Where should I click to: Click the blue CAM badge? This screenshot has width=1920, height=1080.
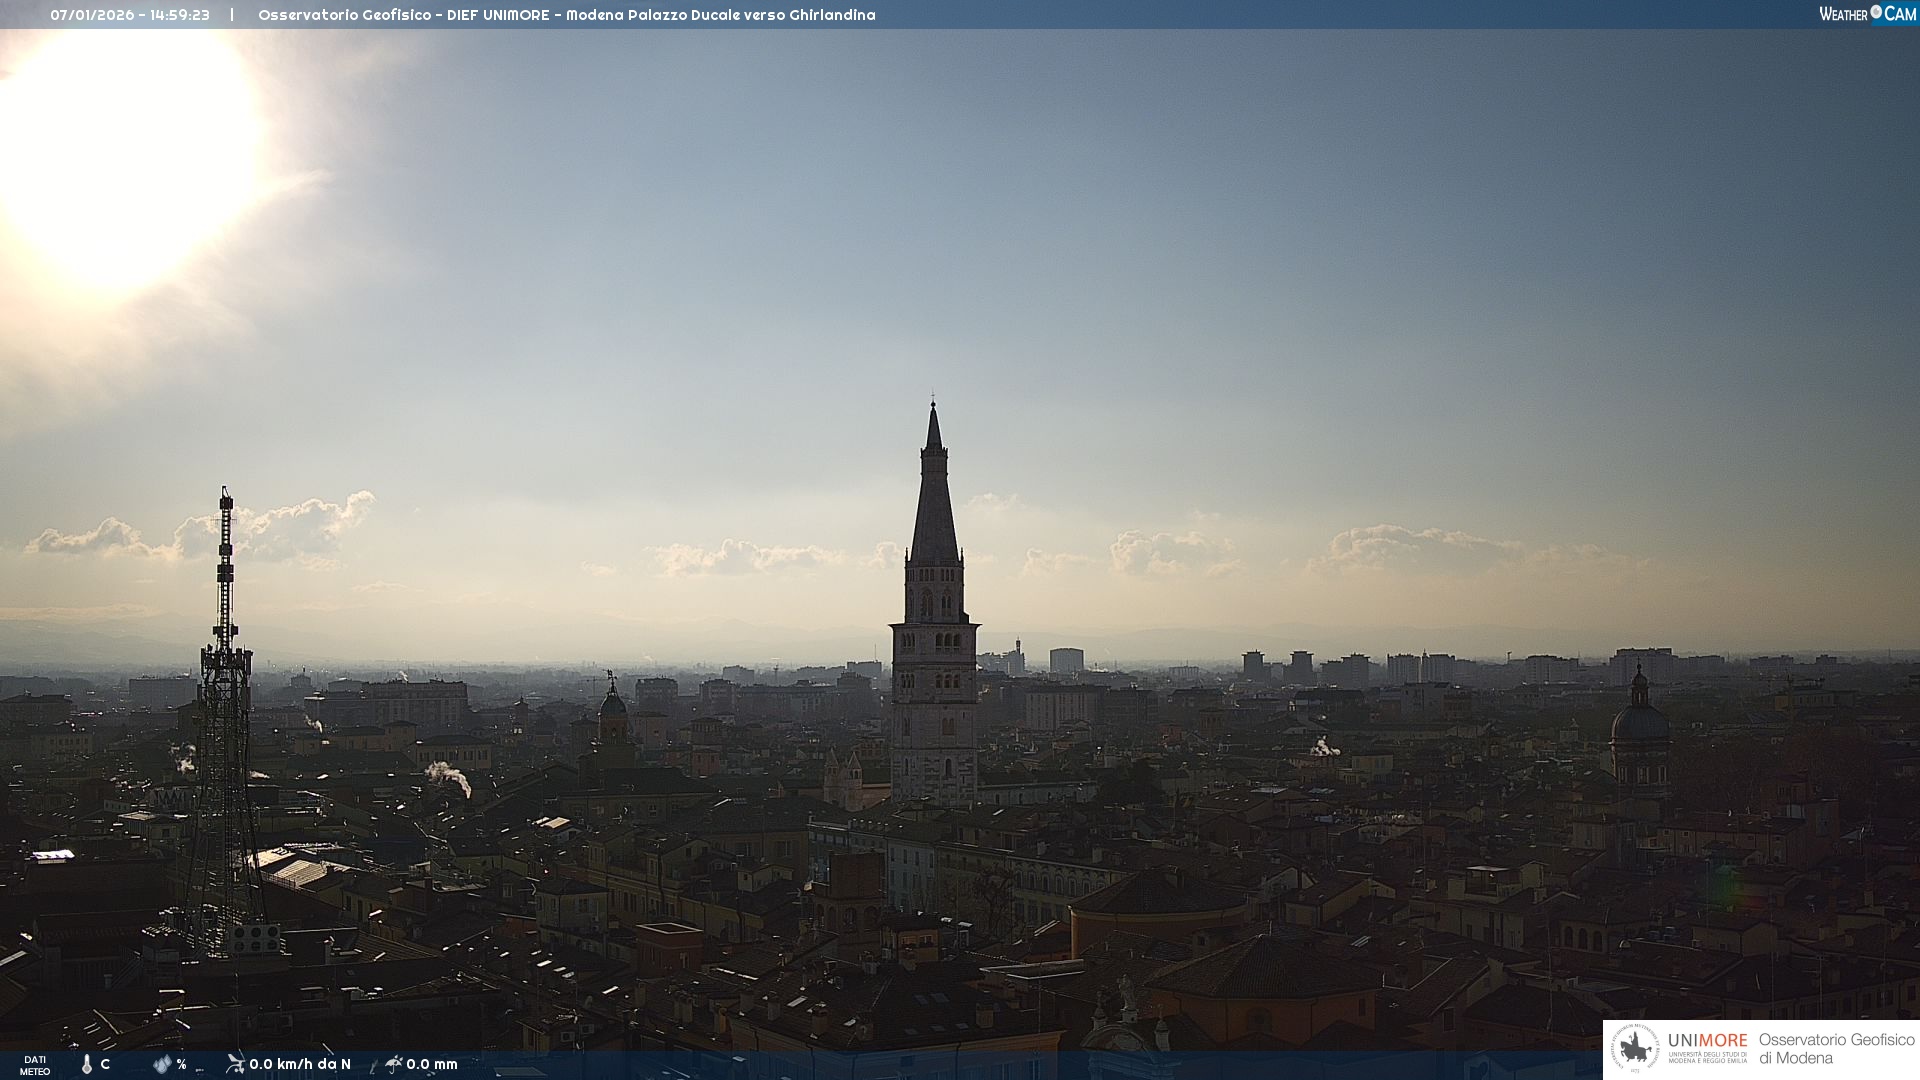tap(1900, 14)
